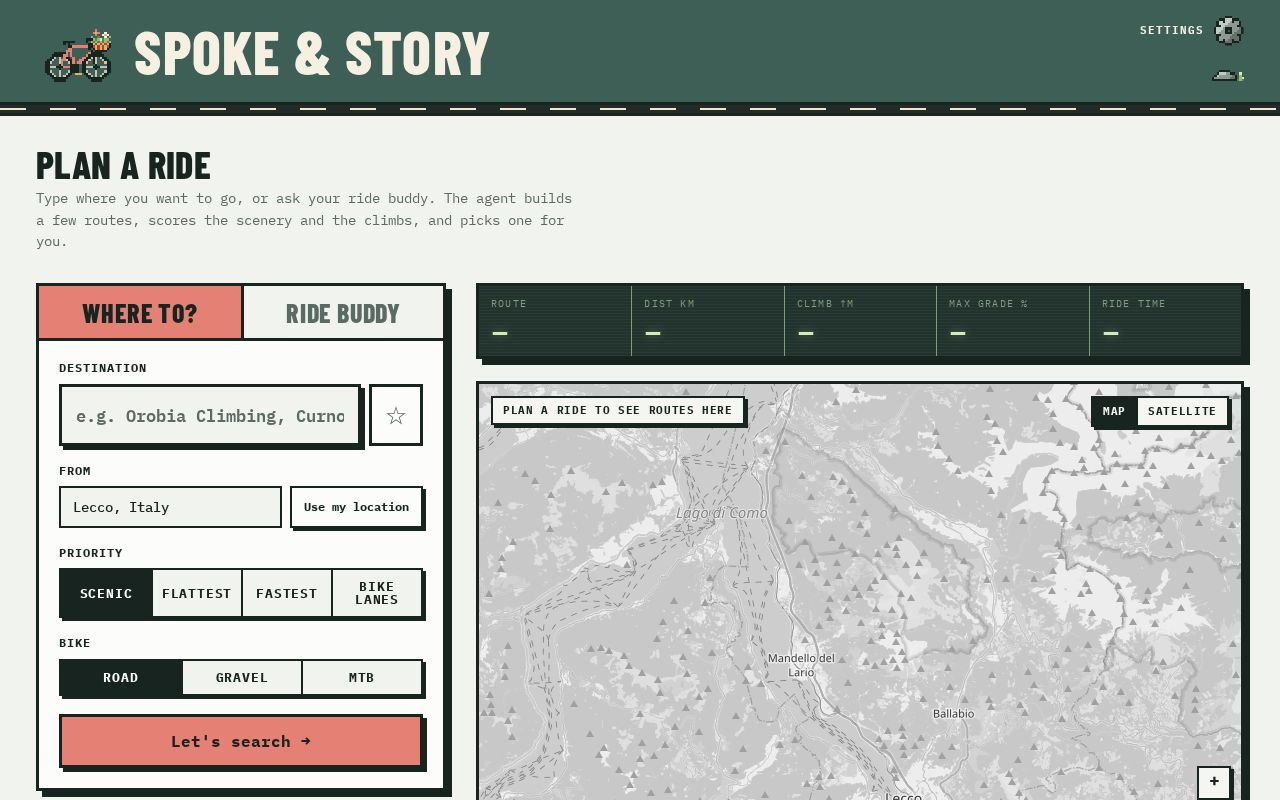This screenshot has width=1280, height=800.
Task: Click the Dist KM stat cell
Action: point(708,320)
